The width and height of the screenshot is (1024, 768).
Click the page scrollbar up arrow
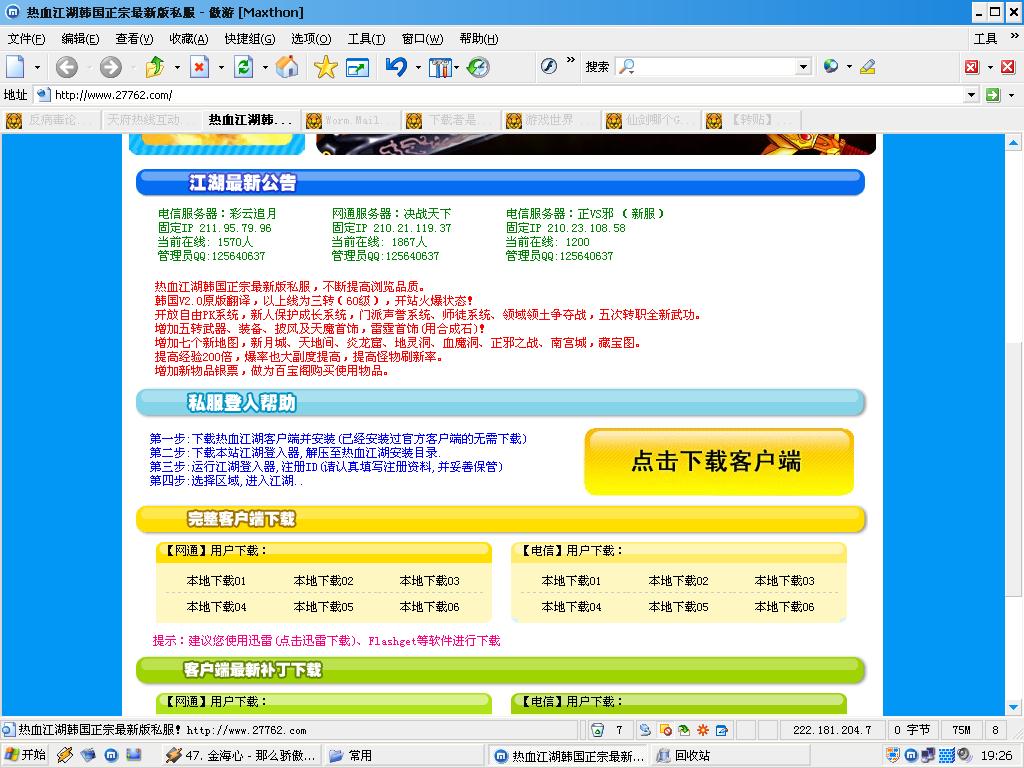tap(1013, 142)
